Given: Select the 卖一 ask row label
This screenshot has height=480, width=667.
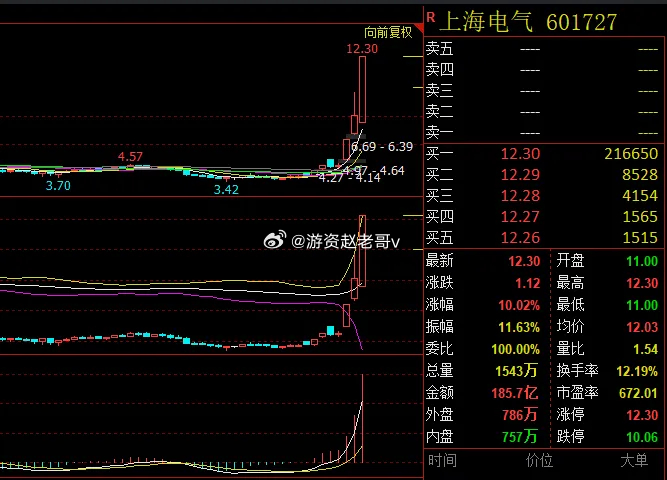Looking at the screenshot, I should click(439, 133).
